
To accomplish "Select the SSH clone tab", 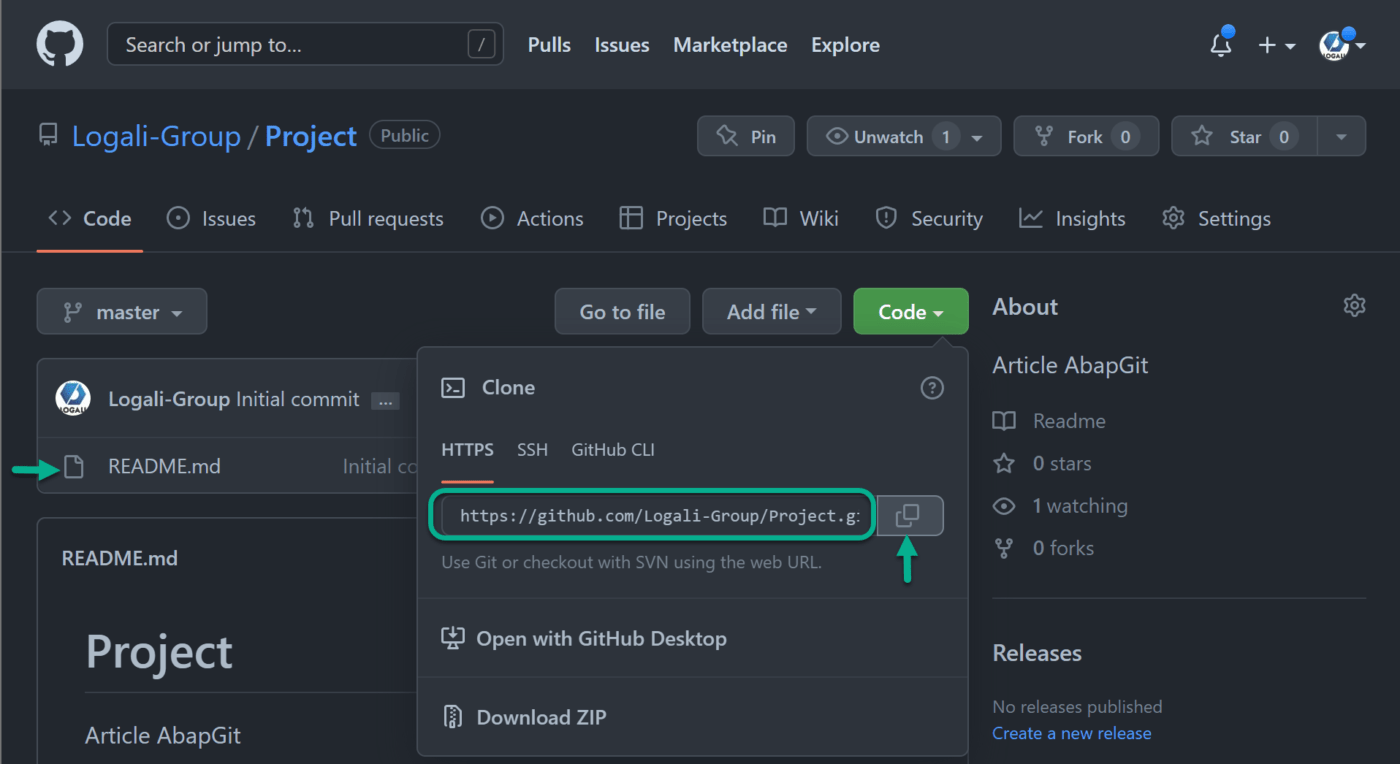I will tap(532, 450).
